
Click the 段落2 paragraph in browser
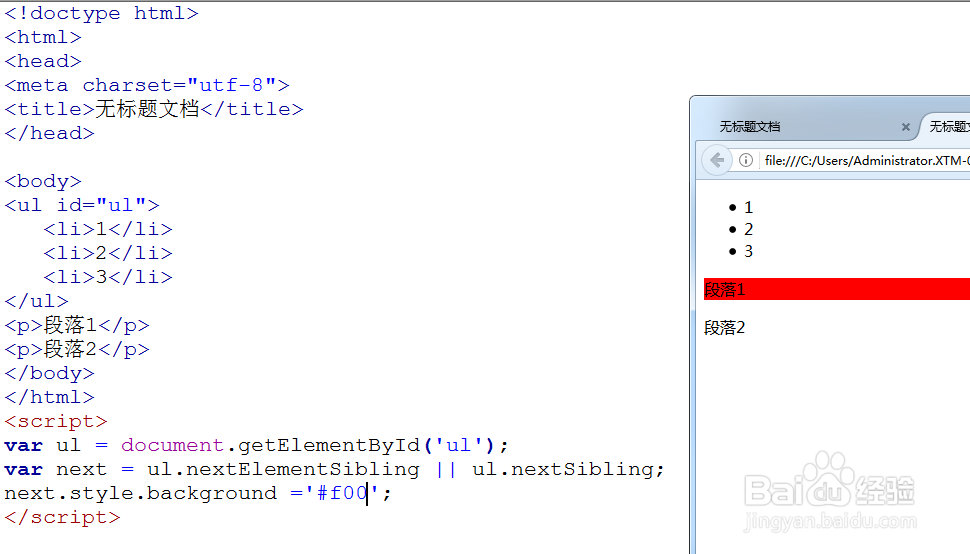tap(724, 328)
